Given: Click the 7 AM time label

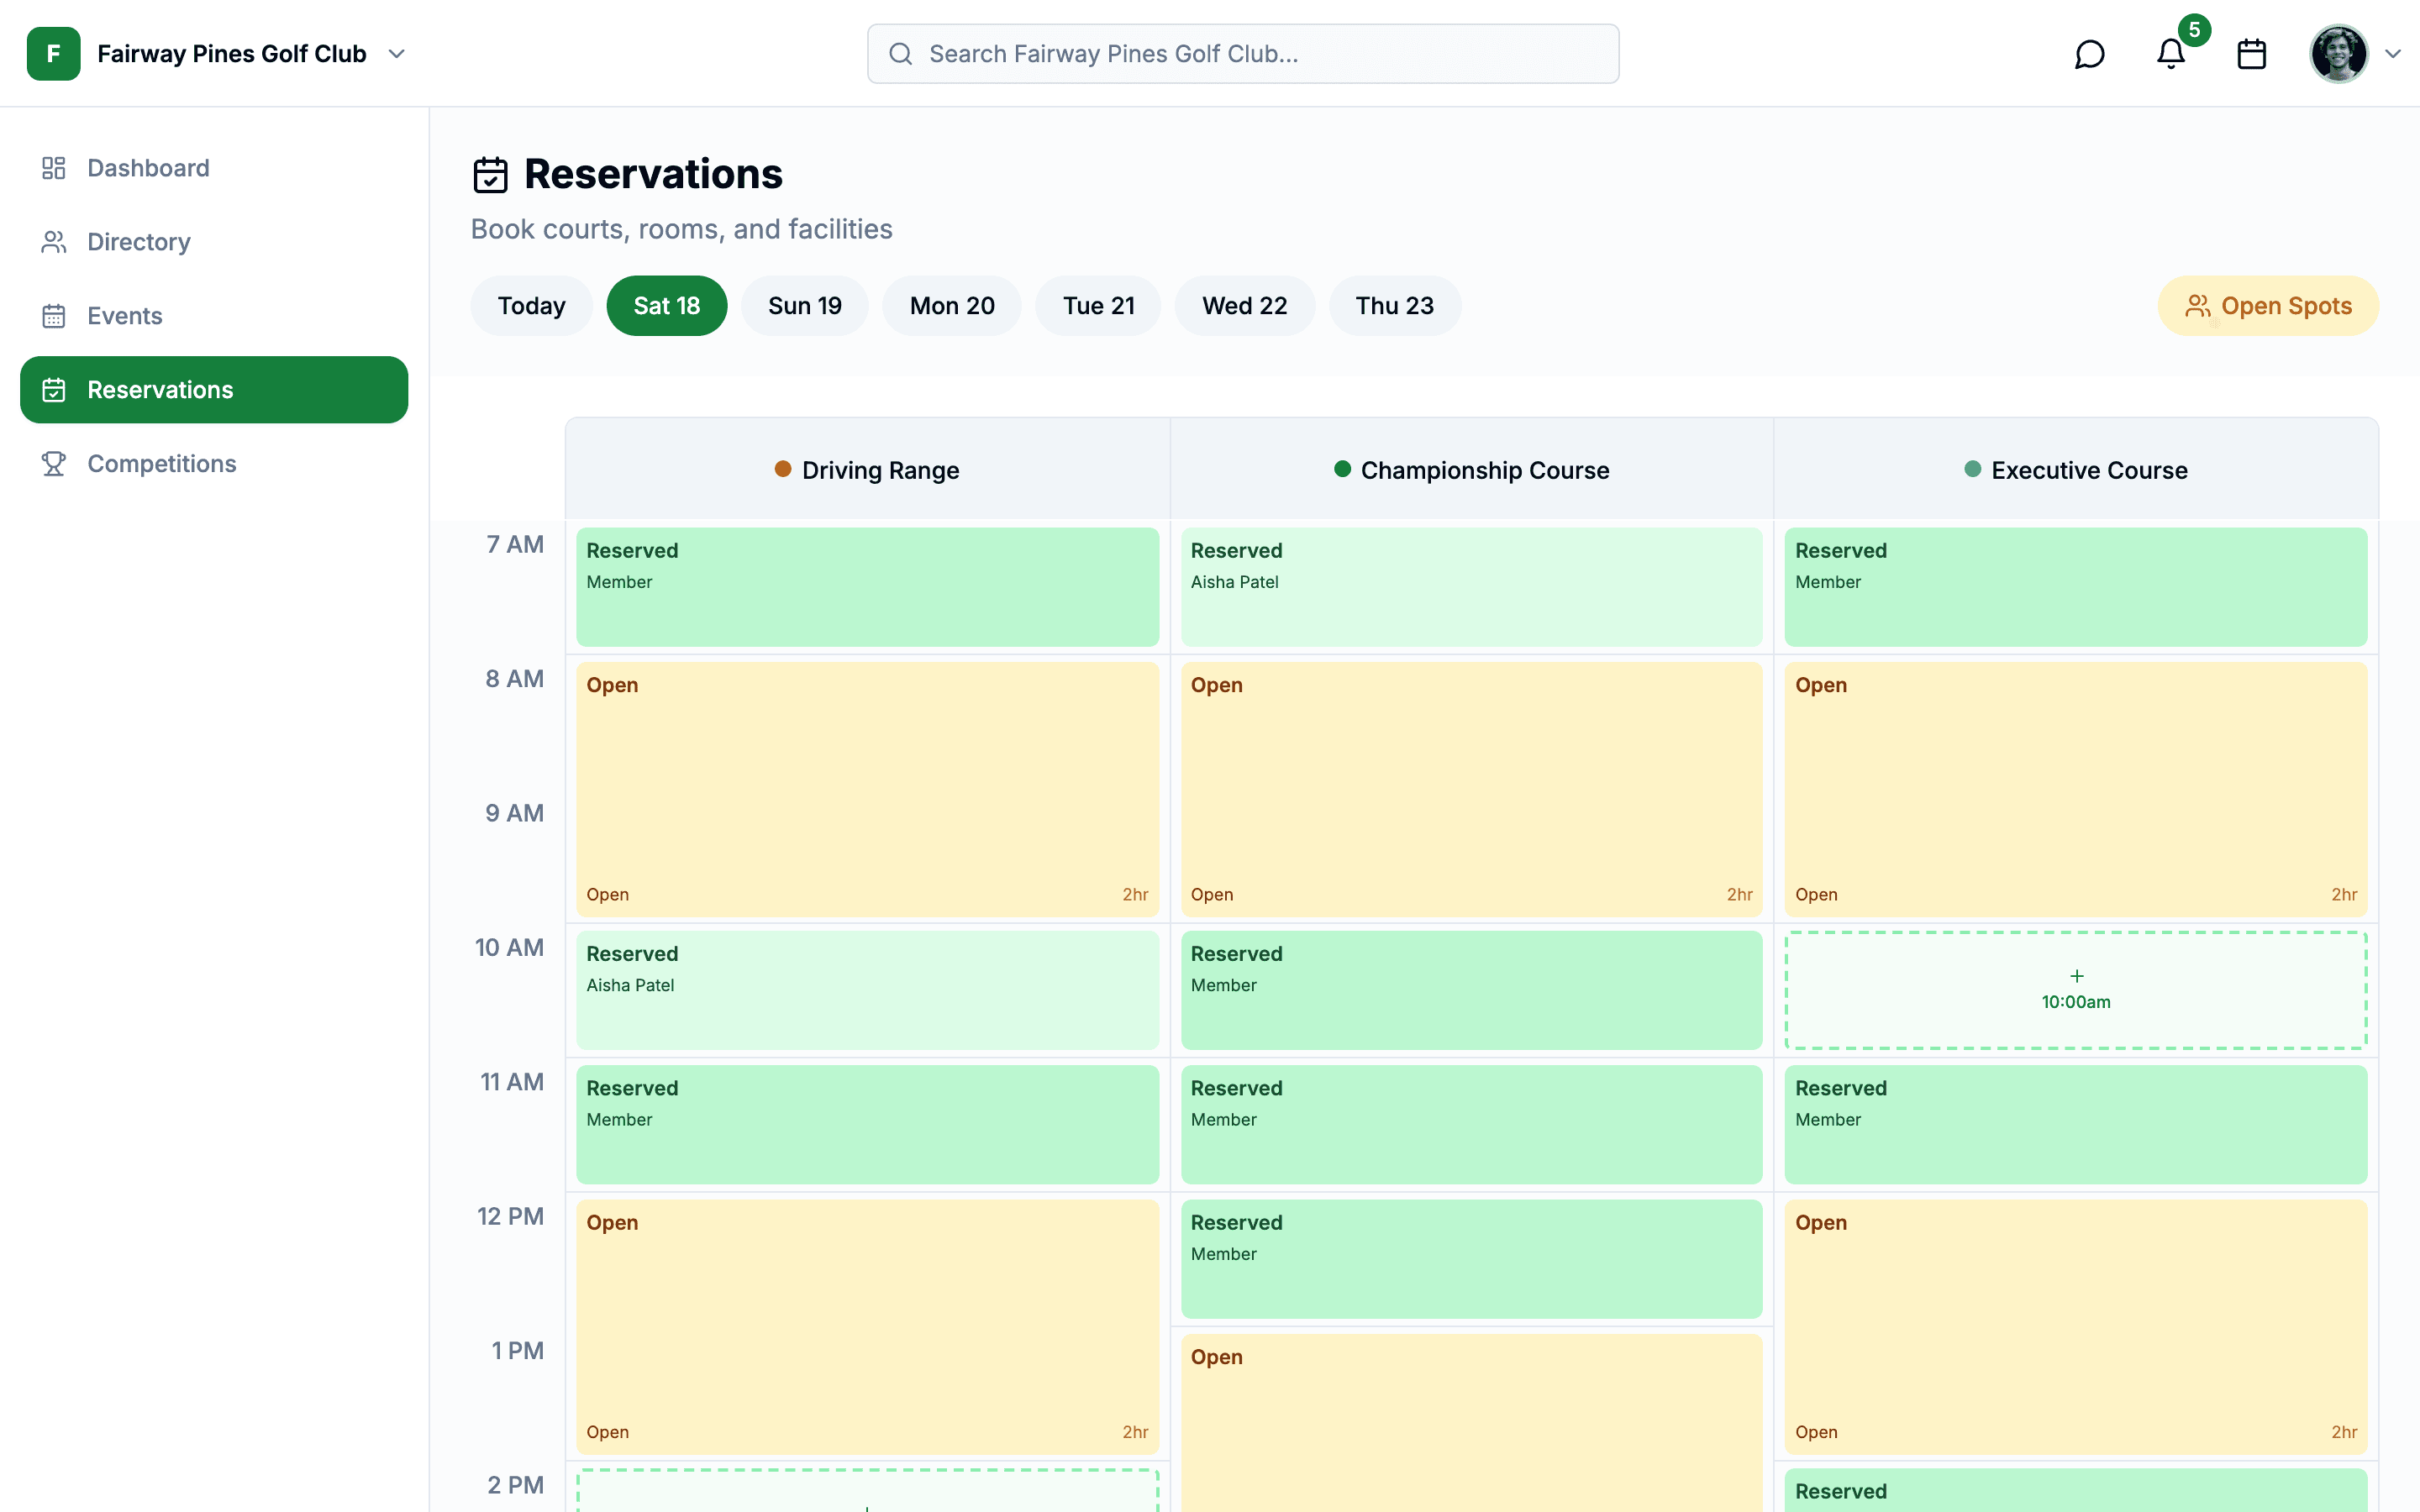Looking at the screenshot, I should [x=515, y=545].
